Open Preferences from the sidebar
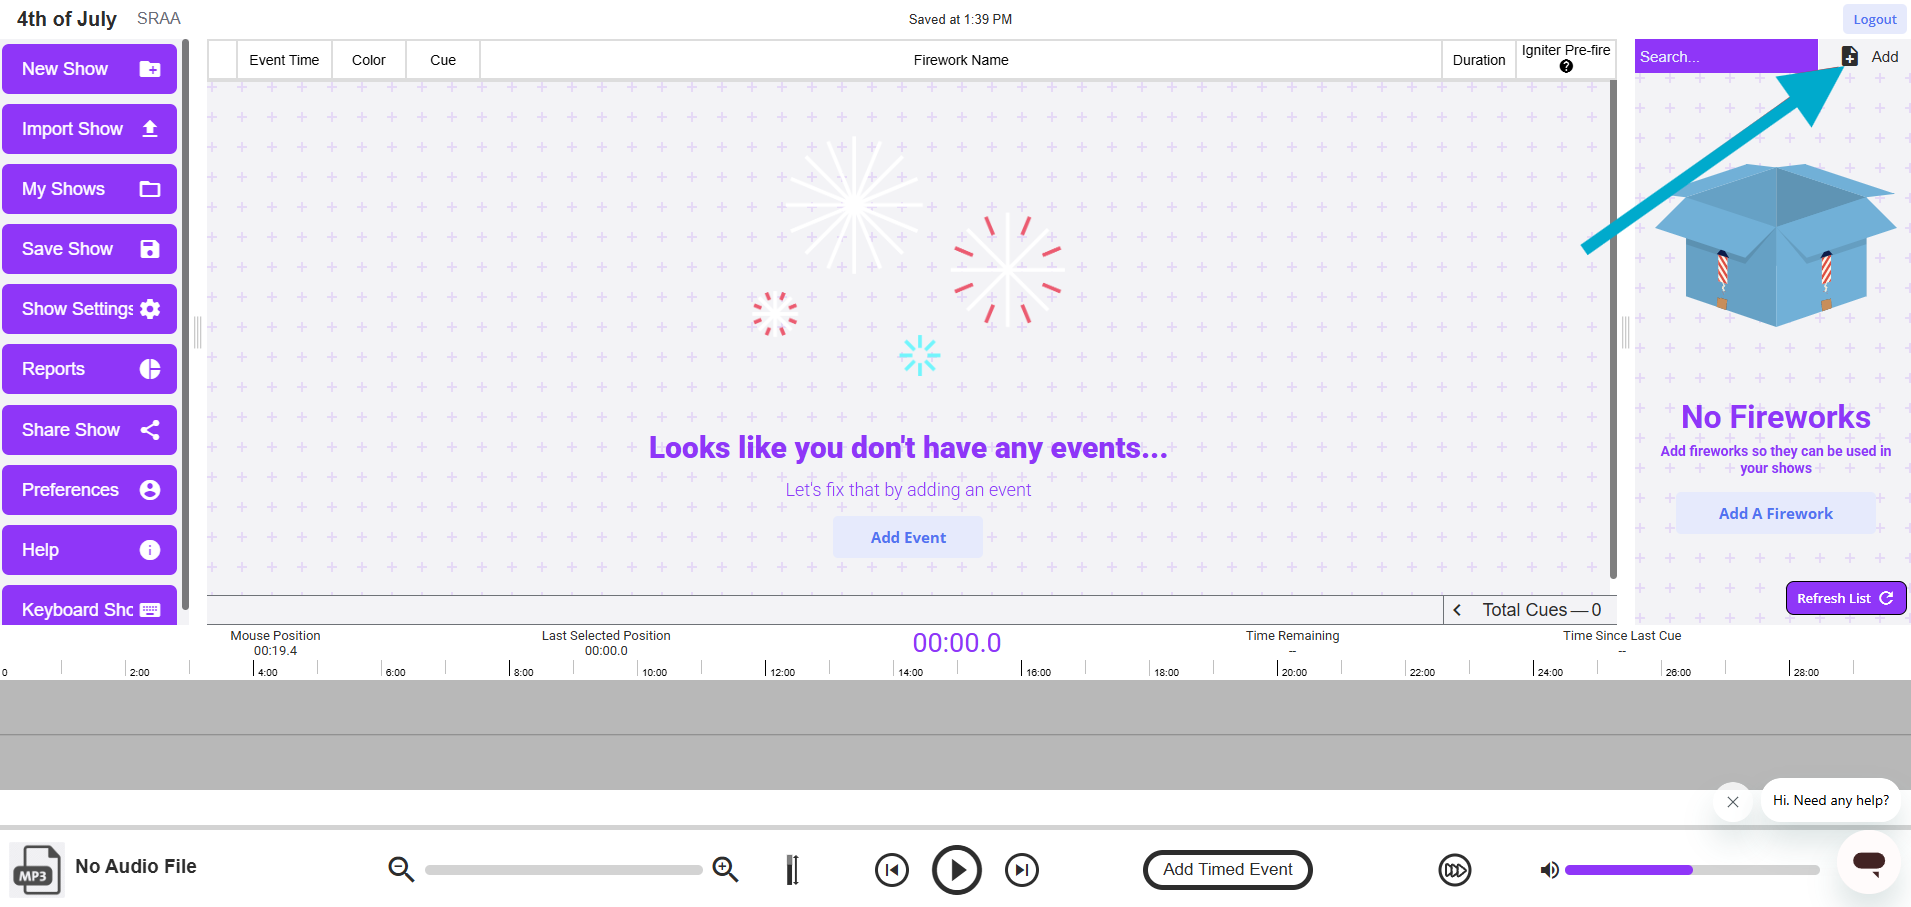1911x907 pixels. (150, 489)
